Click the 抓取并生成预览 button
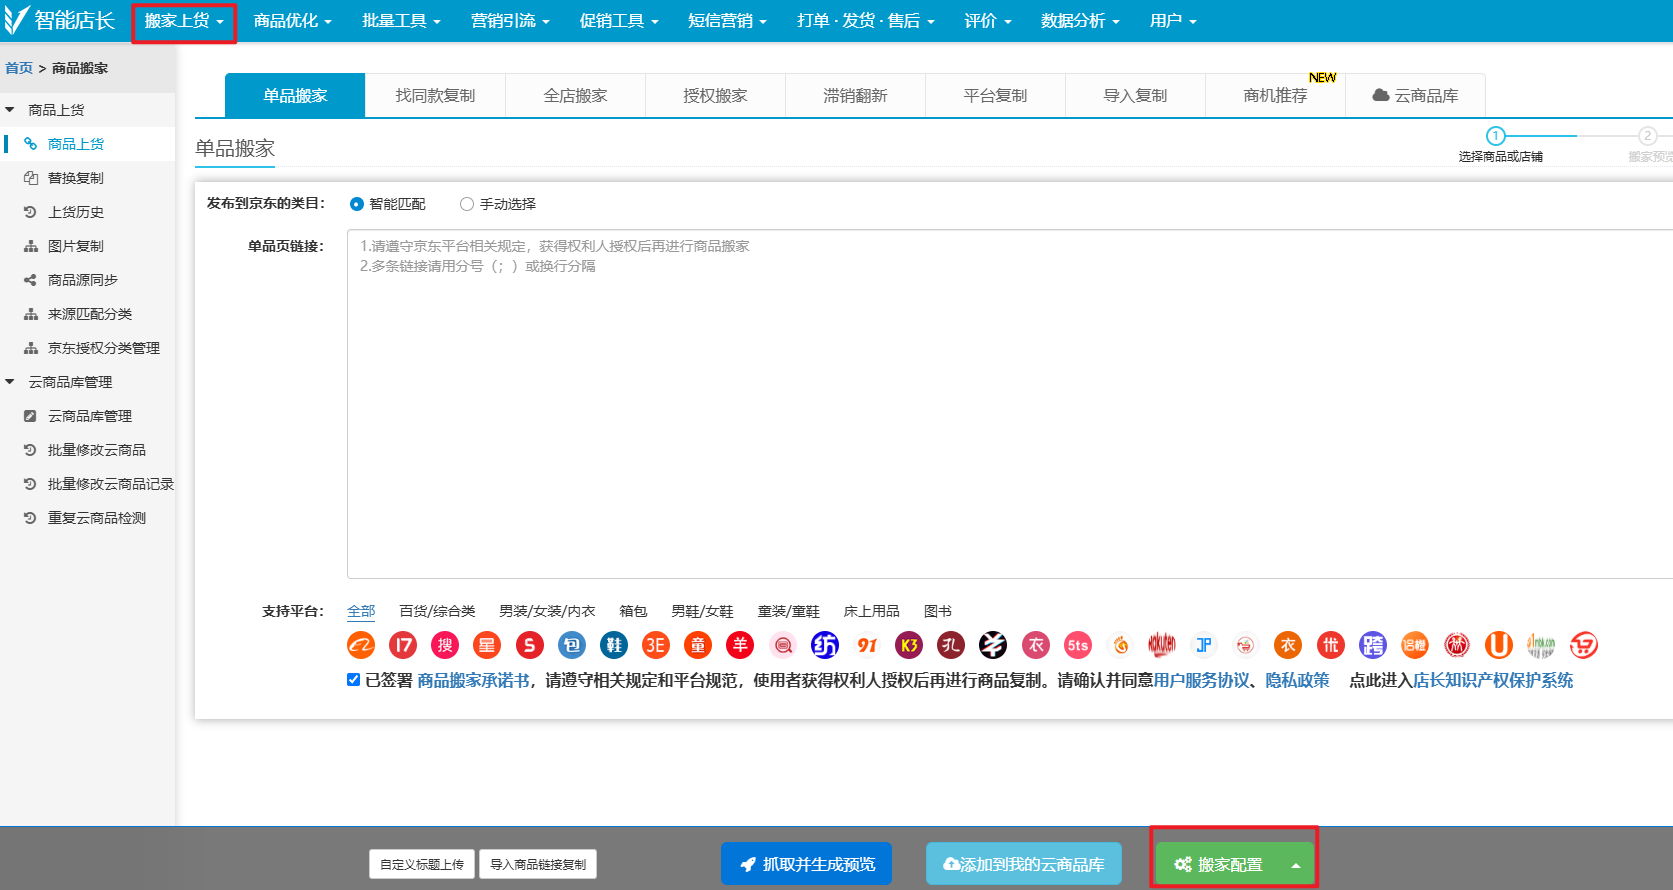The width and height of the screenshot is (1673, 890). pyautogui.click(x=806, y=864)
